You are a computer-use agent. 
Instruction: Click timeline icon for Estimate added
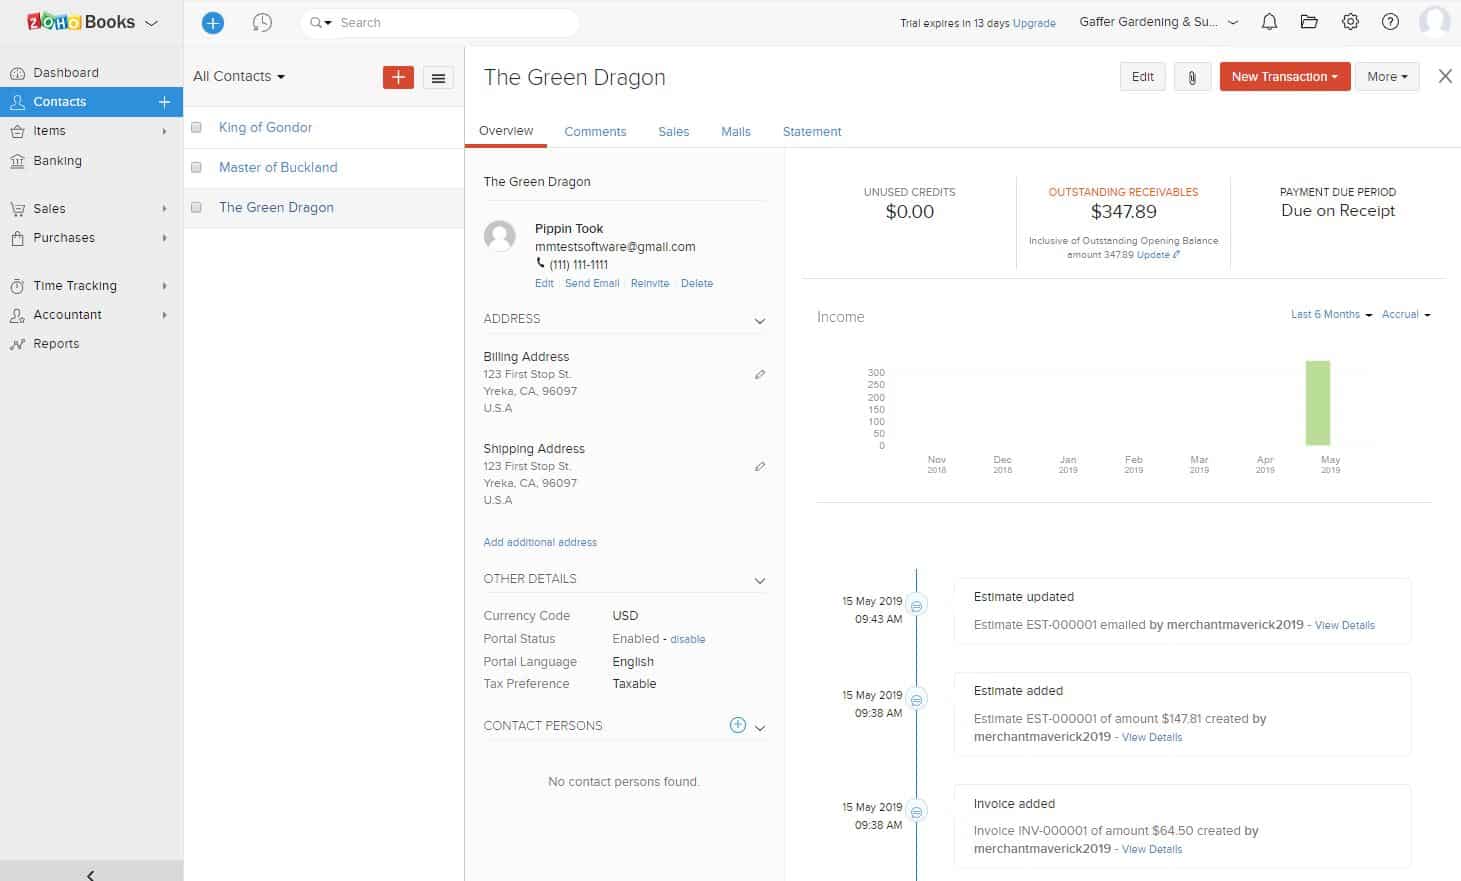pos(916,699)
